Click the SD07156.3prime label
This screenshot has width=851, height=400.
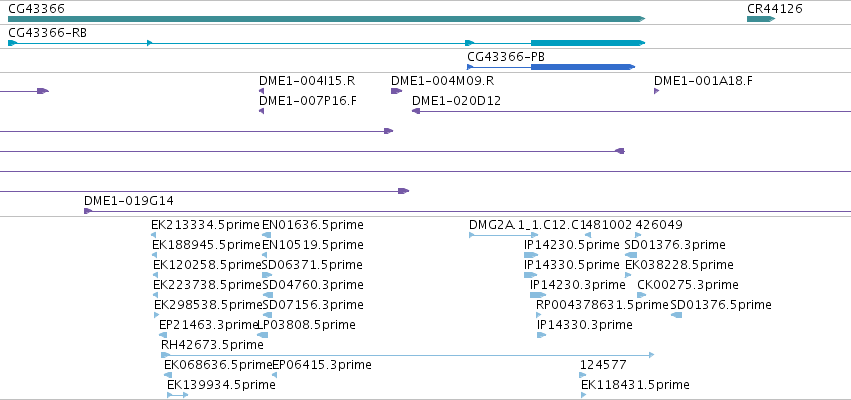(x=313, y=305)
